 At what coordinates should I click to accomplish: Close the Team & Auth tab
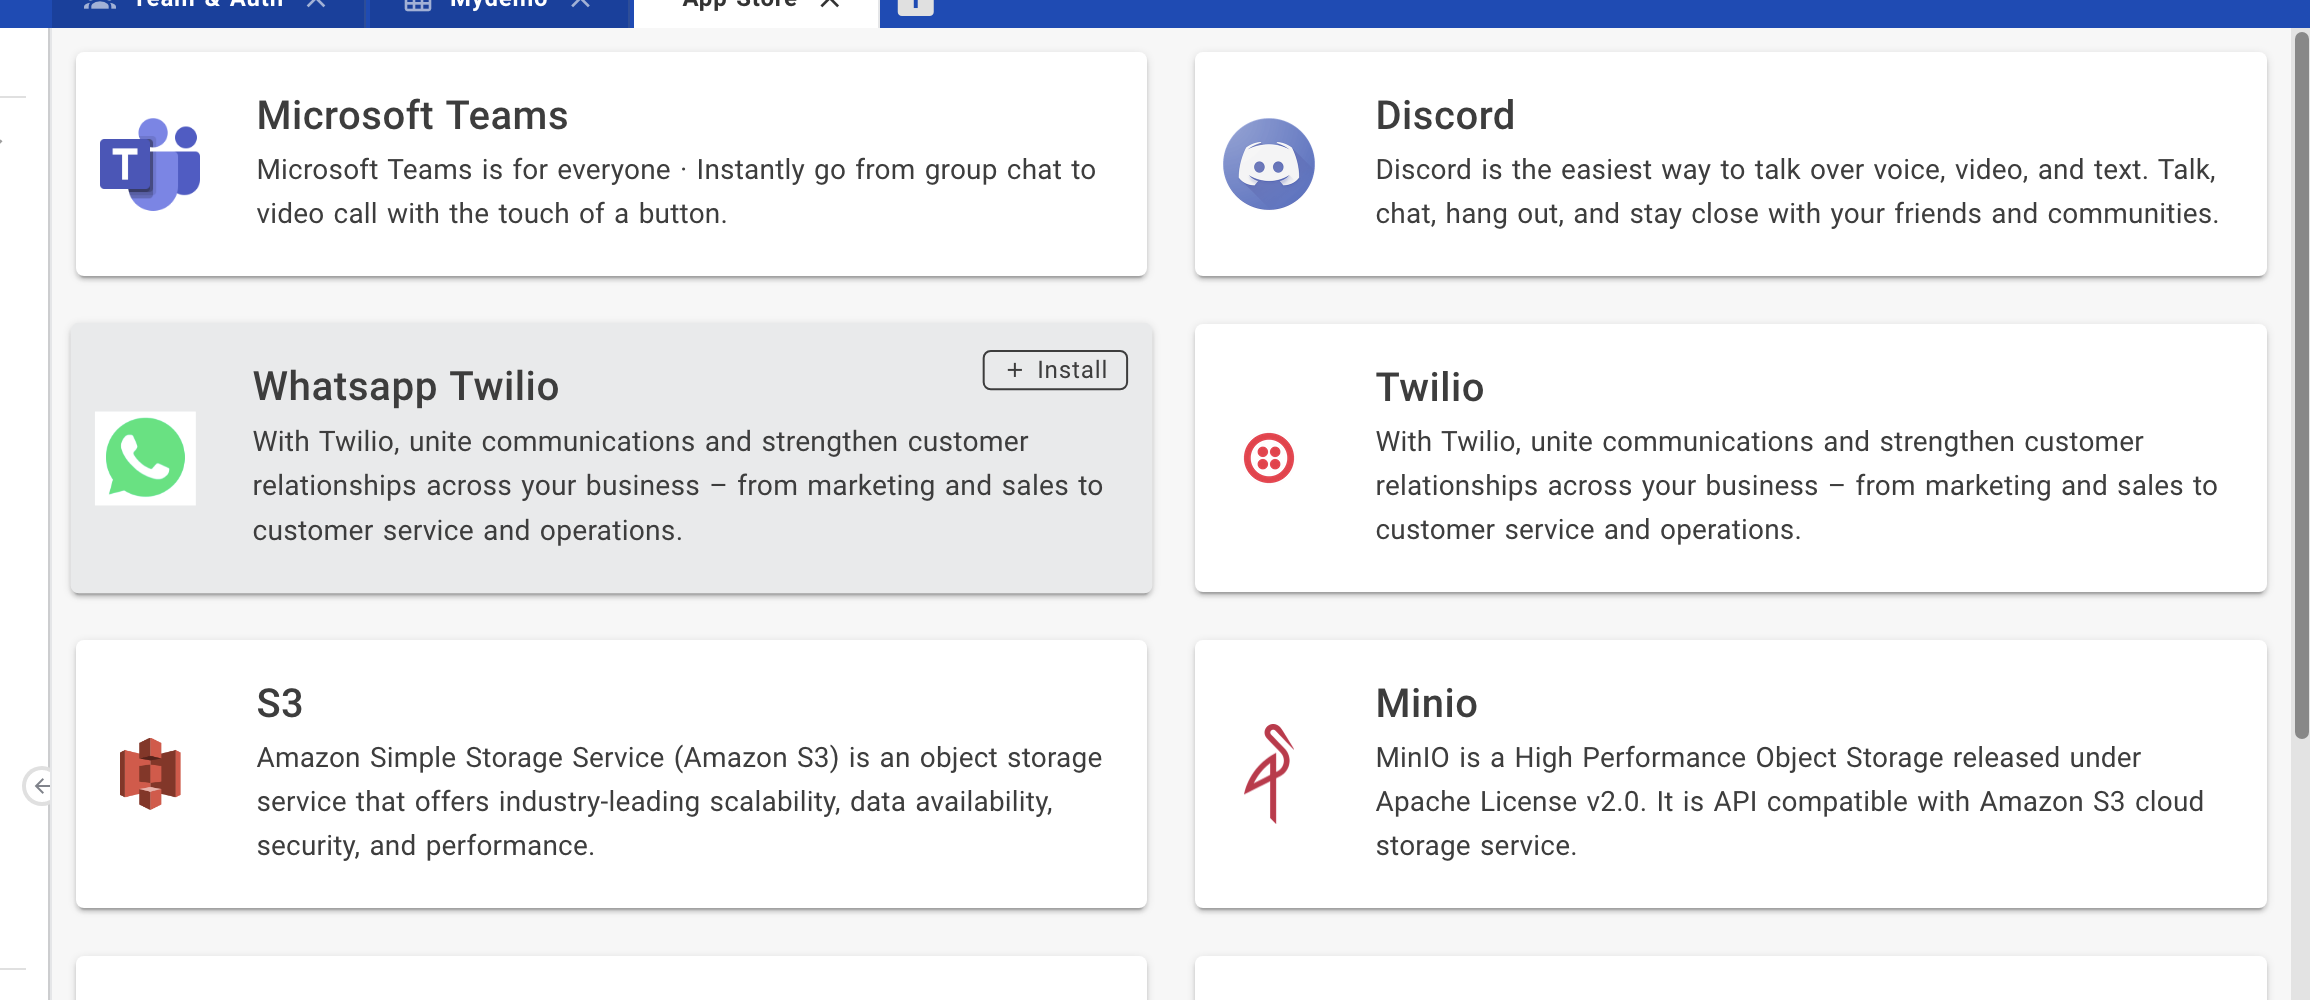[x=316, y=4]
